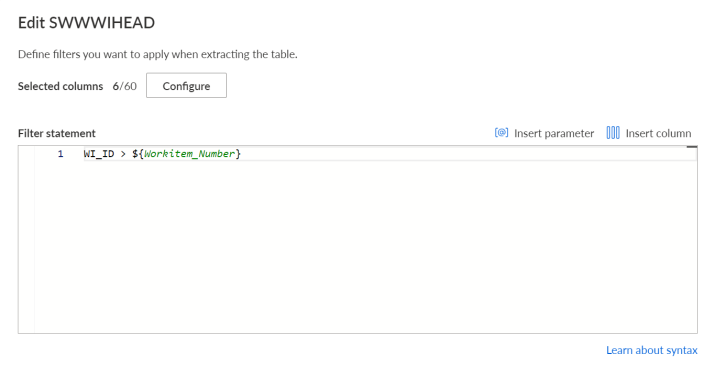The image size is (708, 365).
Task: Click the Filter statement label
Action: click(57, 133)
